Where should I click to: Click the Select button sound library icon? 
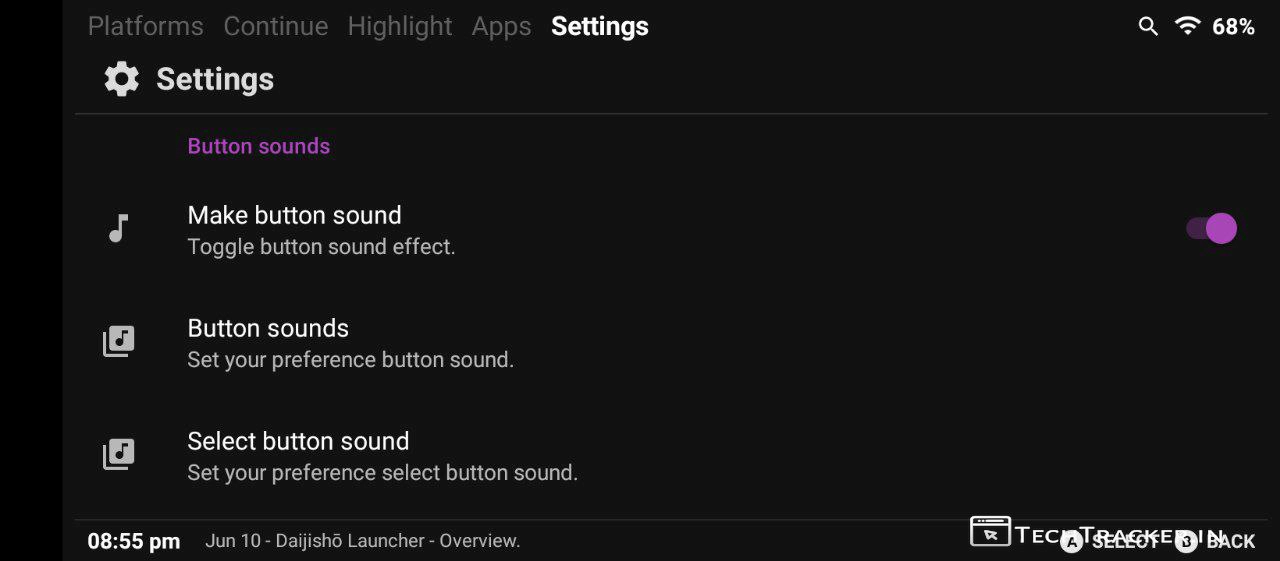[x=119, y=455]
